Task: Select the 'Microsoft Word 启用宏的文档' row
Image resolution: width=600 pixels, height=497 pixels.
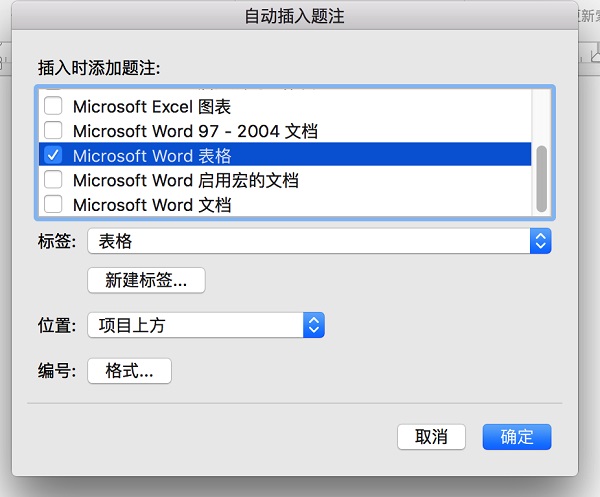Action: click(285, 179)
